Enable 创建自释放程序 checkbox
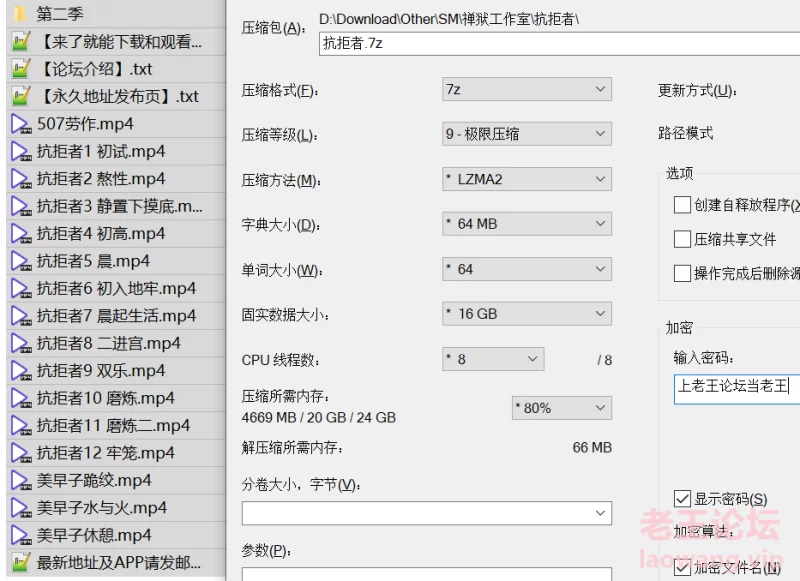The width and height of the screenshot is (800, 581). (x=682, y=205)
